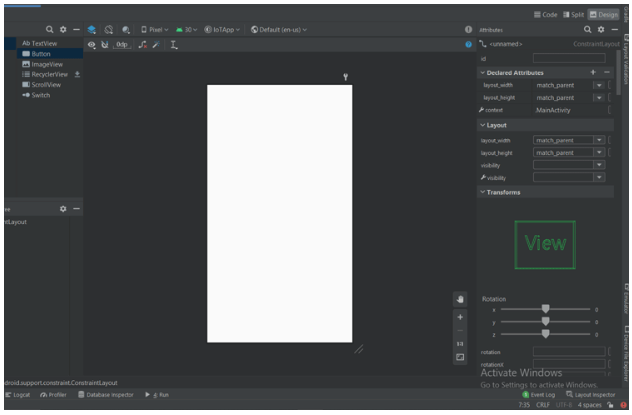
Task: Click the id input field
Action: click(568, 59)
